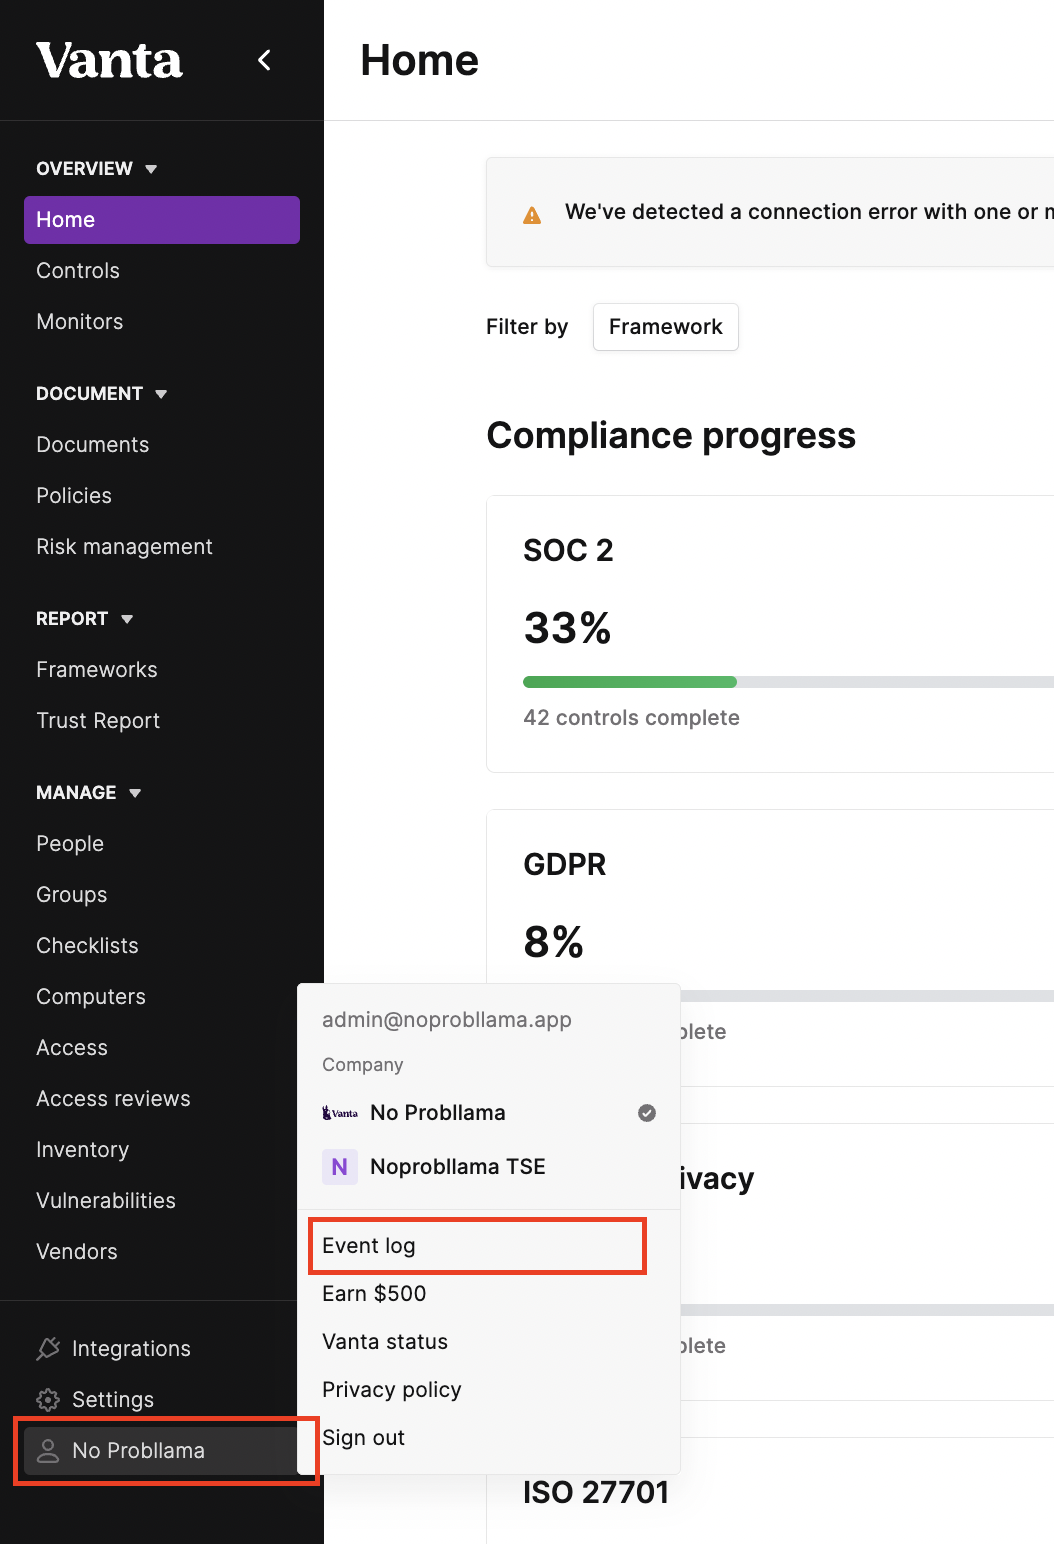The image size is (1054, 1544).
Task: Click the Vanta logo
Action: point(109,60)
